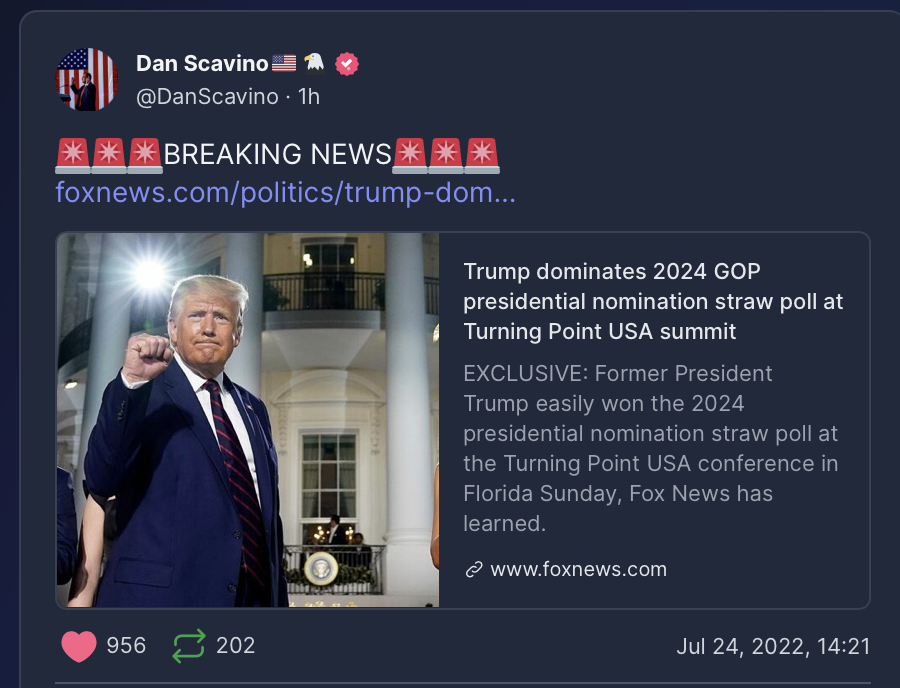Click the chain link icon beside www.foxnews.com
Image resolution: width=900 pixels, height=688 pixels.
pyautogui.click(x=474, y=570)
